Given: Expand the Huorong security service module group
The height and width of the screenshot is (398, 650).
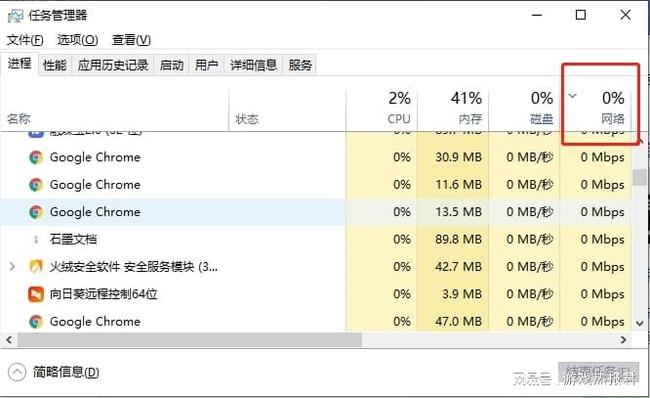Looking at the screenshot, I should click(12, 266).
